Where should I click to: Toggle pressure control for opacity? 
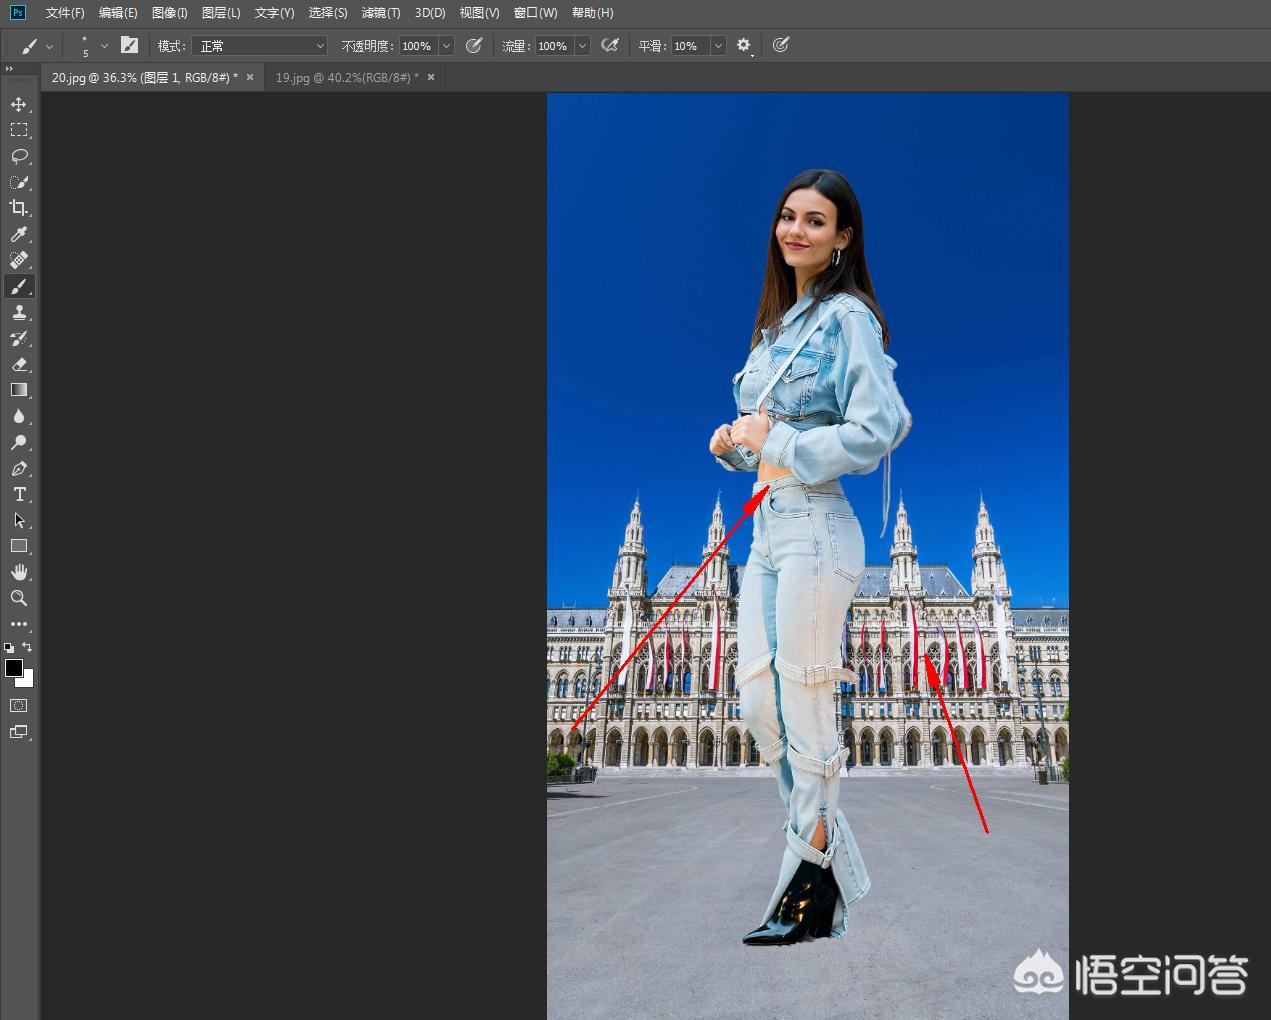pyautogui.click(x=475, y=45)
